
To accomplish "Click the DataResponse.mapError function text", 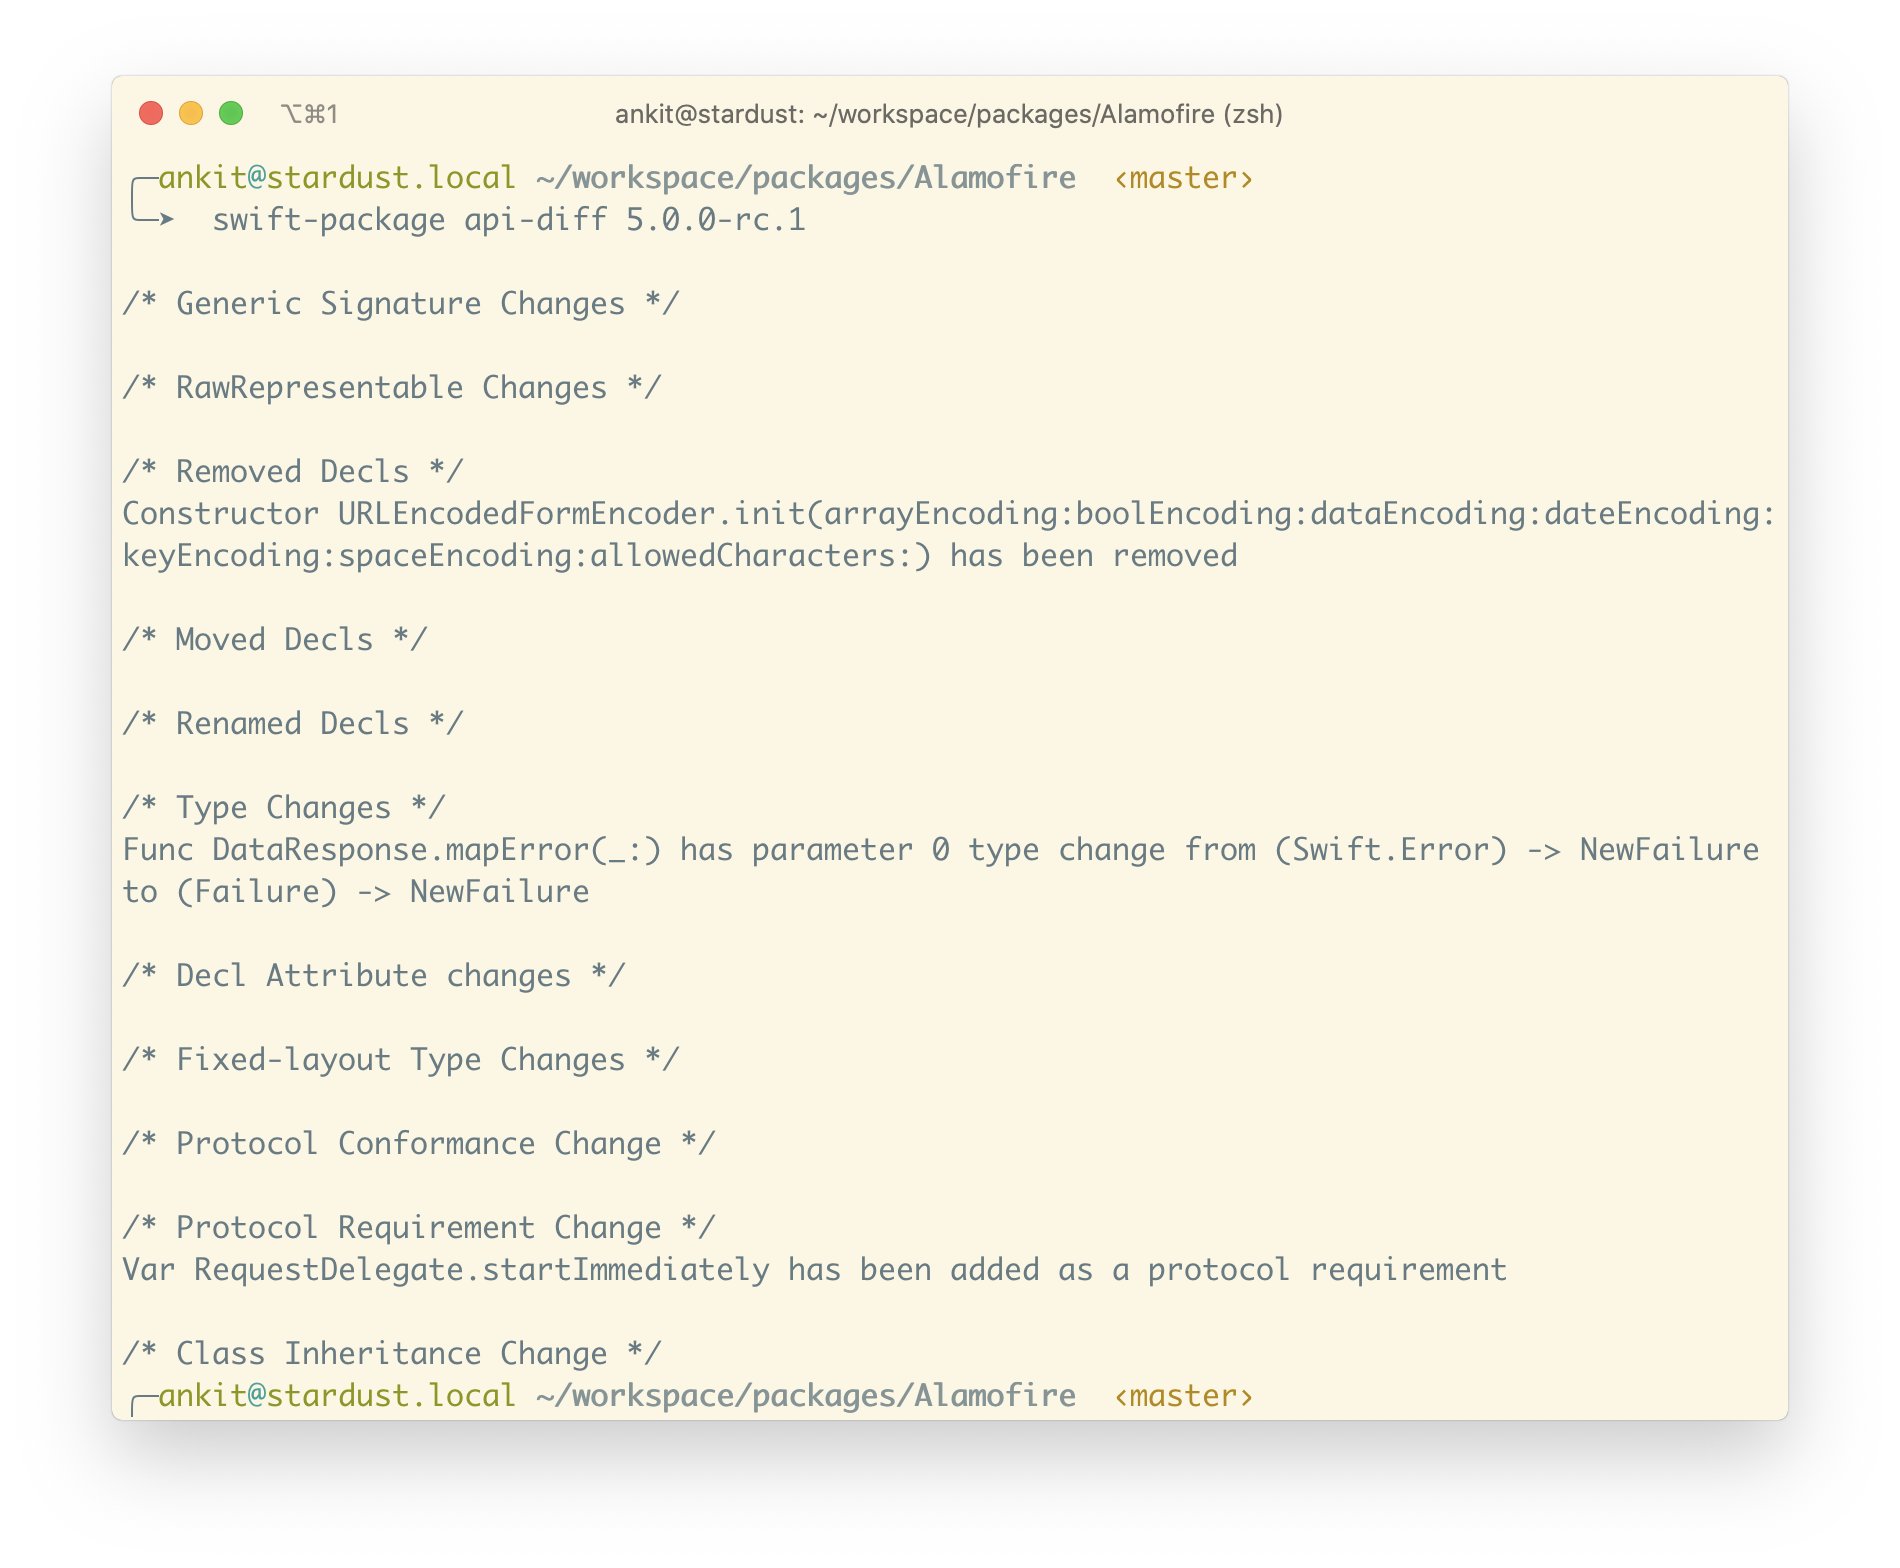I will (436, 850).
